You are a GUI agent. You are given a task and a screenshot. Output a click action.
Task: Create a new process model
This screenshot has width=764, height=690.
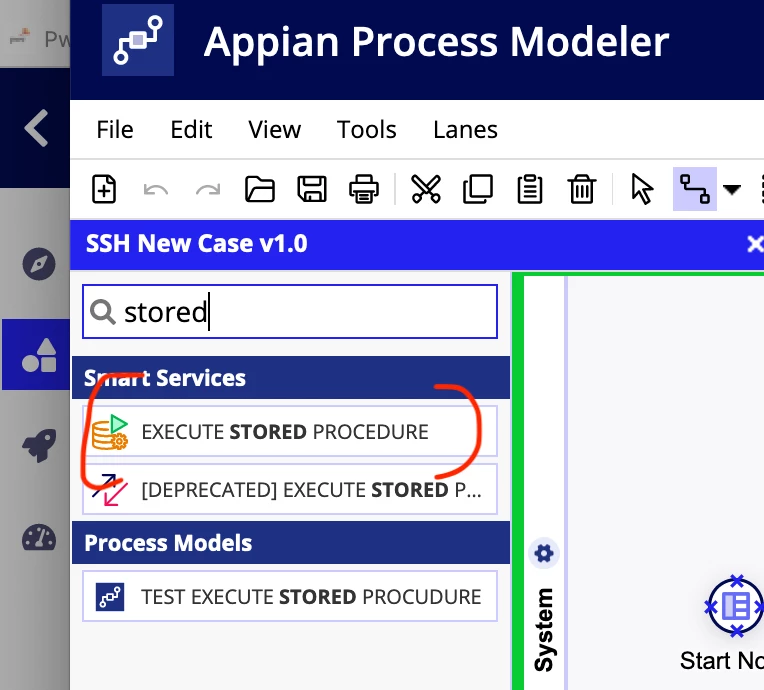coord(104,189)
